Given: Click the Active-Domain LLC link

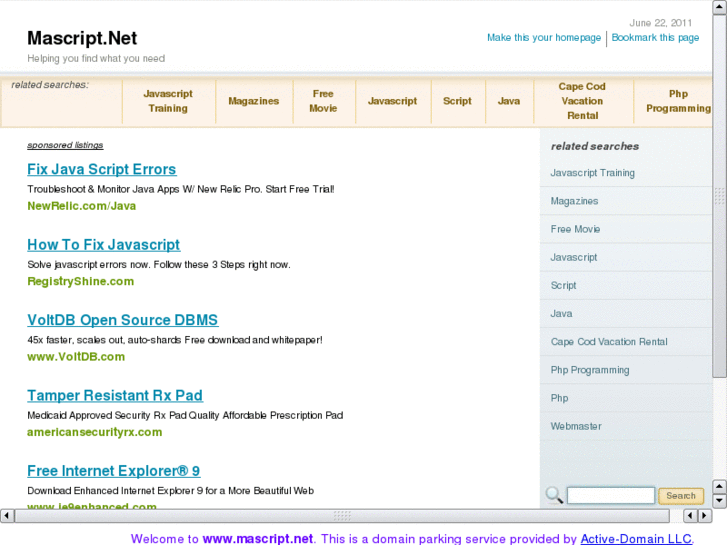Looking at the screenshot, I should coord(636,539).
